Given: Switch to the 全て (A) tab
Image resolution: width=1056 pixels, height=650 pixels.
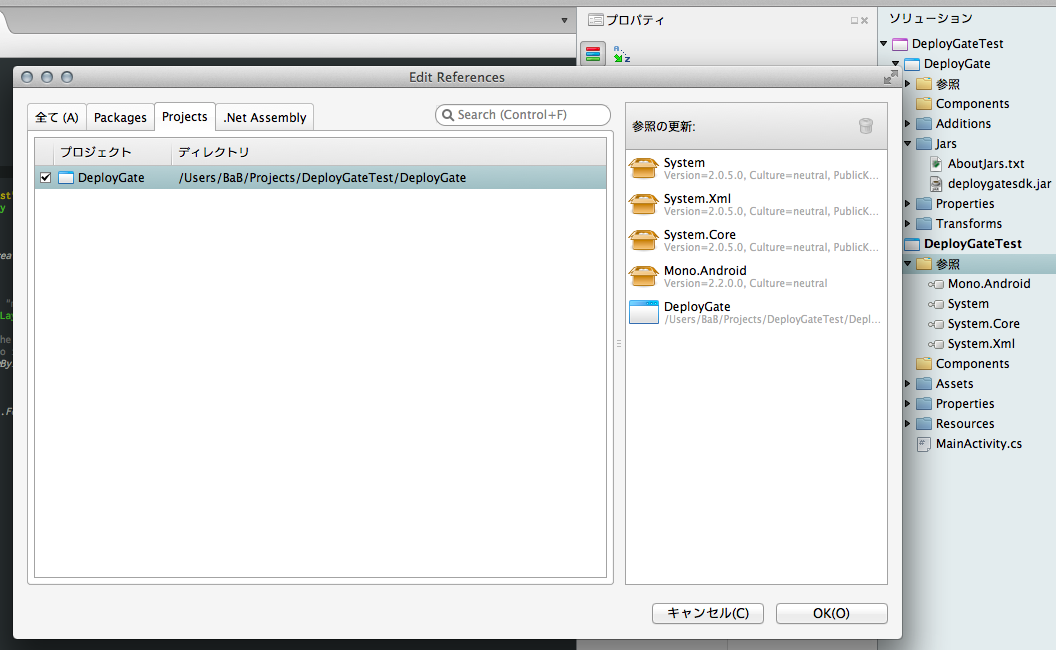Looking at the screenshot, I should coord(57,117).
